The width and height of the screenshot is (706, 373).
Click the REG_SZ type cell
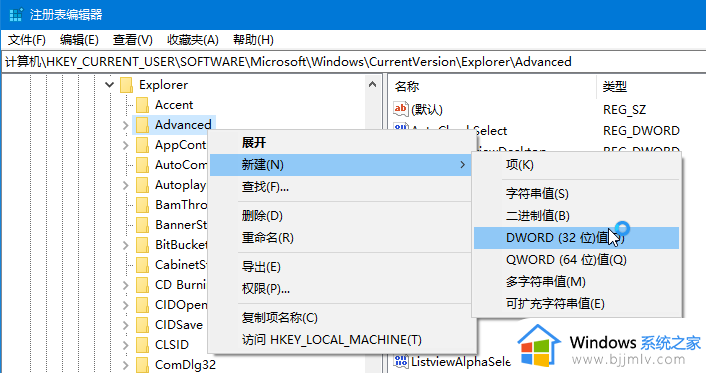624,109
